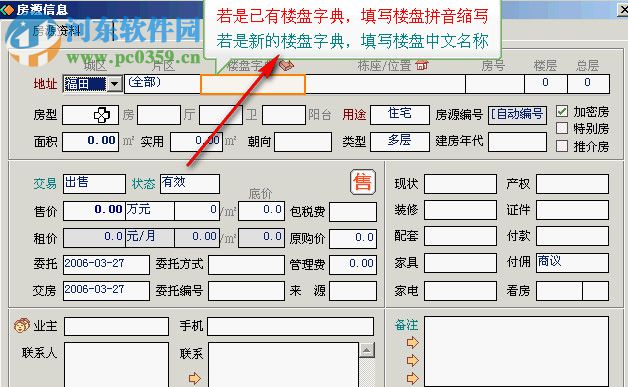Click the 栋座/位置 input field
This screenshot has height=387, width=628.
385,84
